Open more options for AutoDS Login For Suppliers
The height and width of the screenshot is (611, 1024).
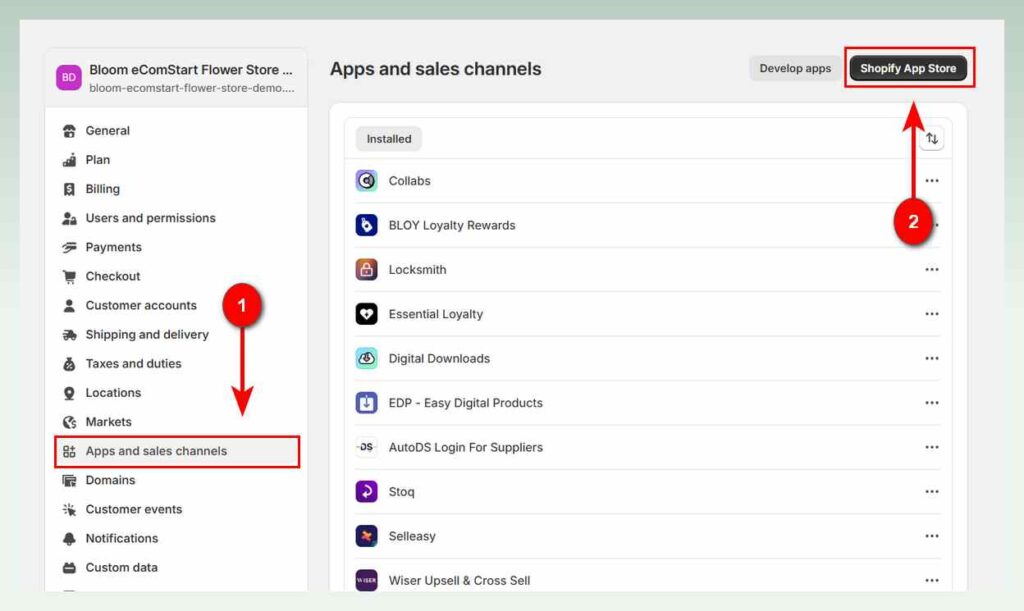pos(931,446)
